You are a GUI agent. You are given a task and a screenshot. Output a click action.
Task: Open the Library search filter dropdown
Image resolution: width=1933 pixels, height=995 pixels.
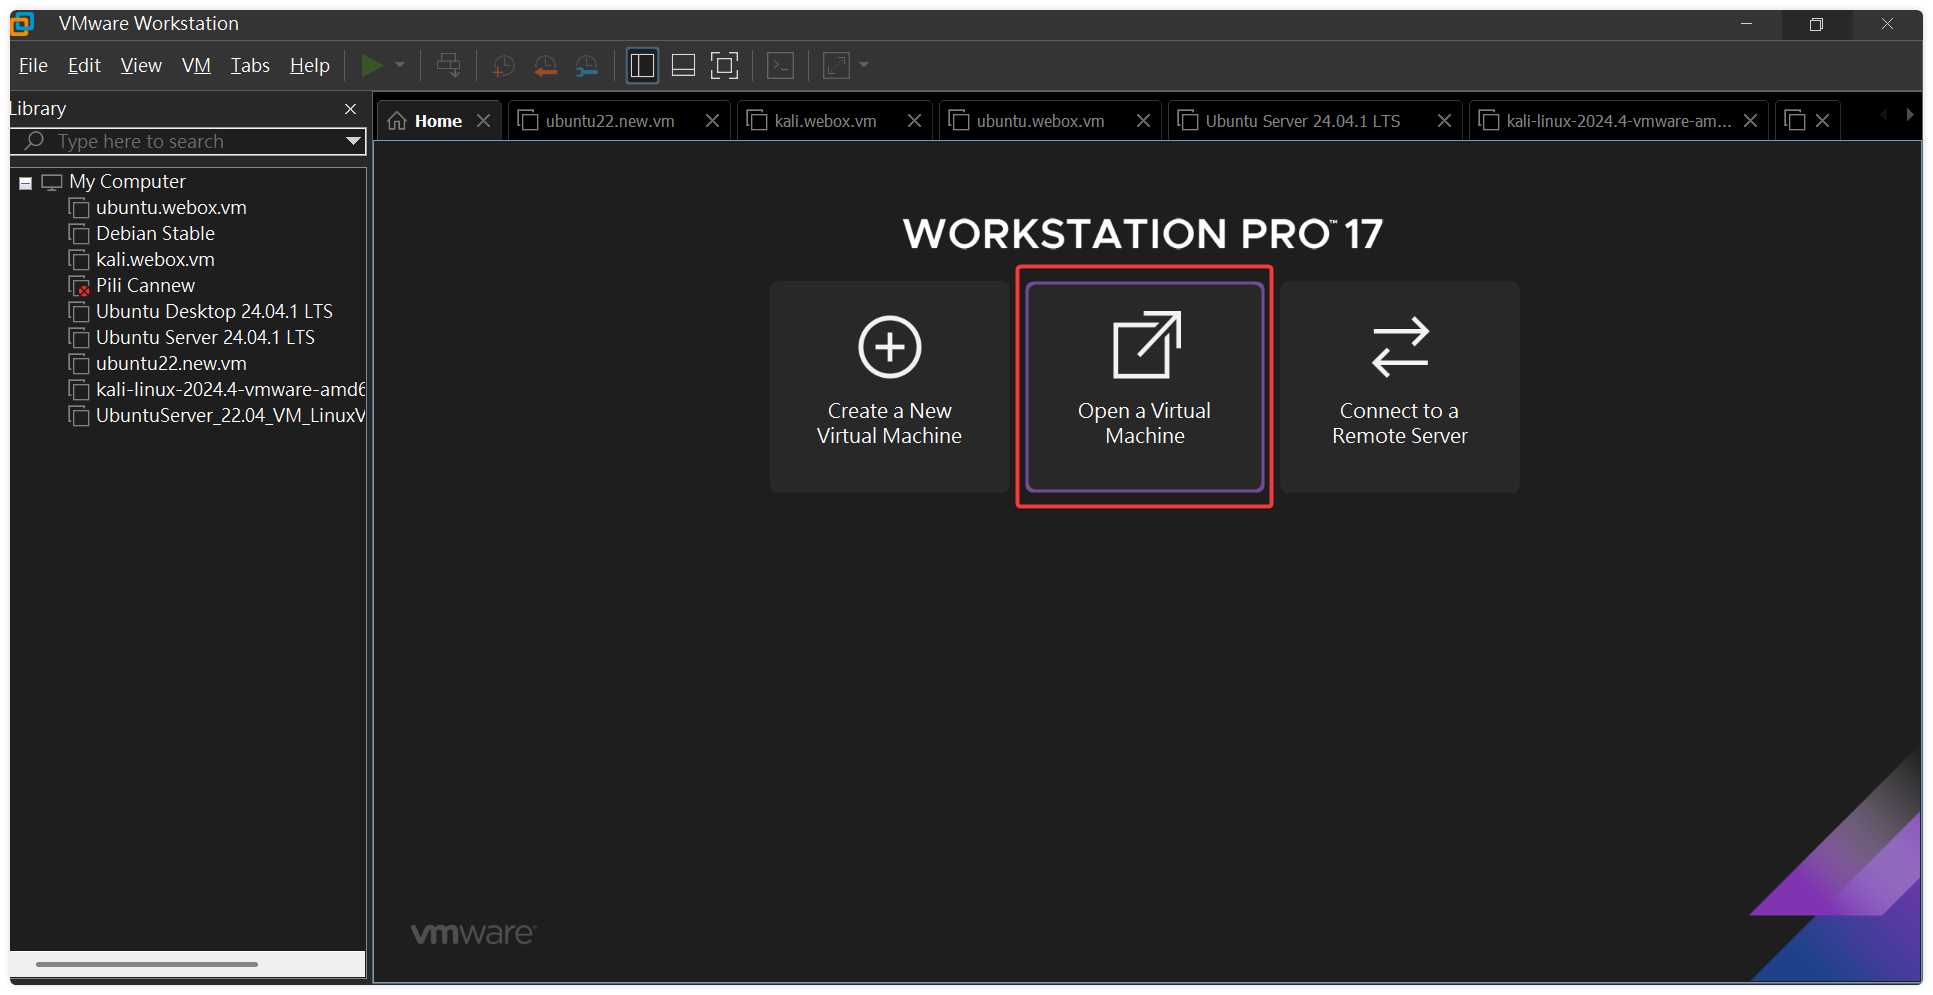pyautogui.click(x=353, y=142)
